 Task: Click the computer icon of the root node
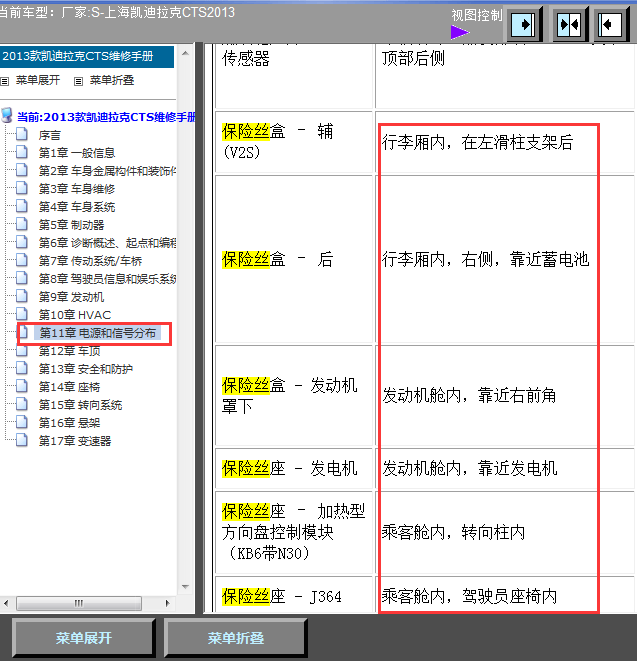point(7,115)
